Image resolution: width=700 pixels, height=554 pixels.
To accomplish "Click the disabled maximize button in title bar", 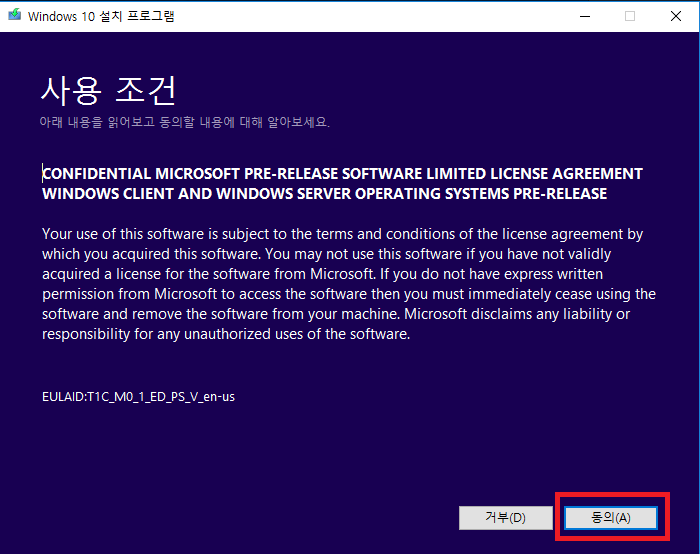I will 630,16.
